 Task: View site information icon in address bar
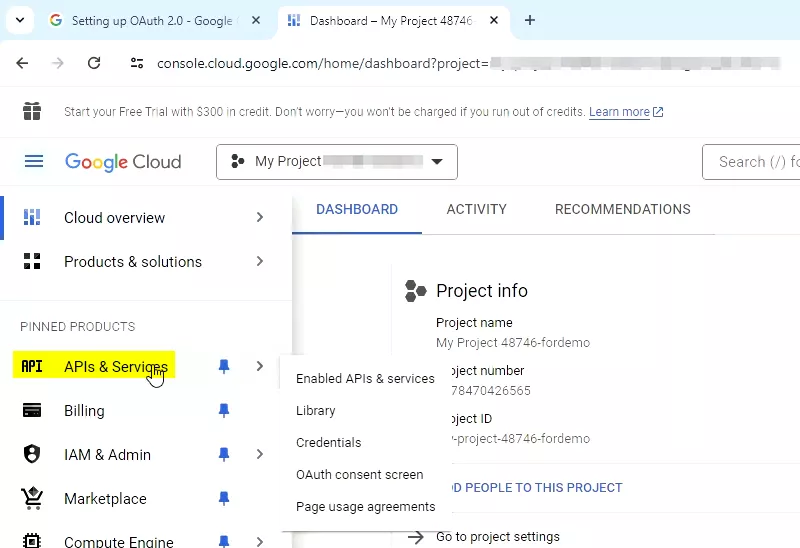137,63
